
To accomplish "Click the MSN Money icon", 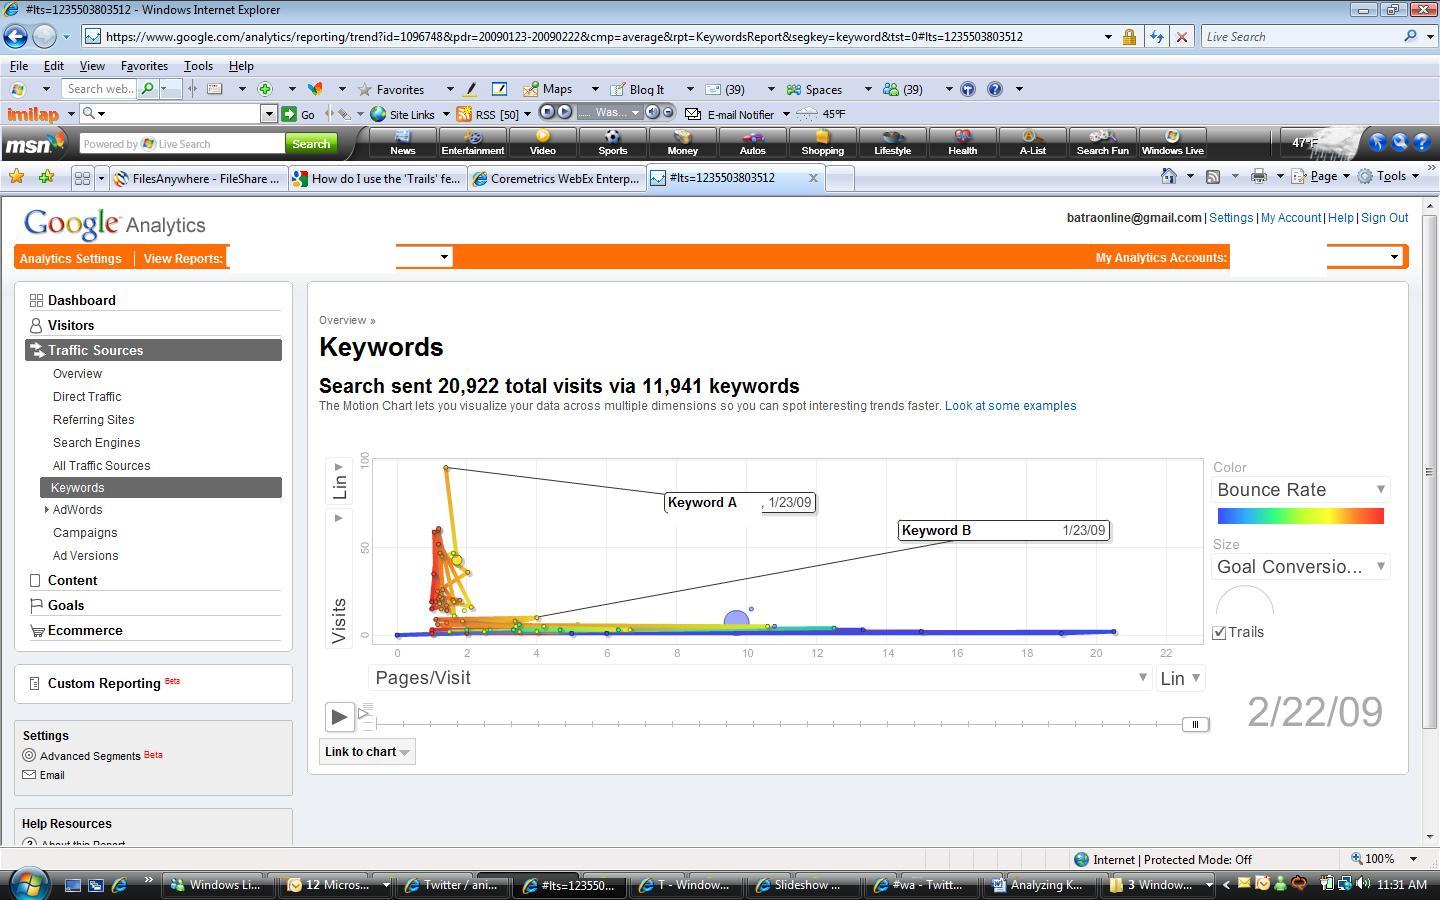I will 683,143.
